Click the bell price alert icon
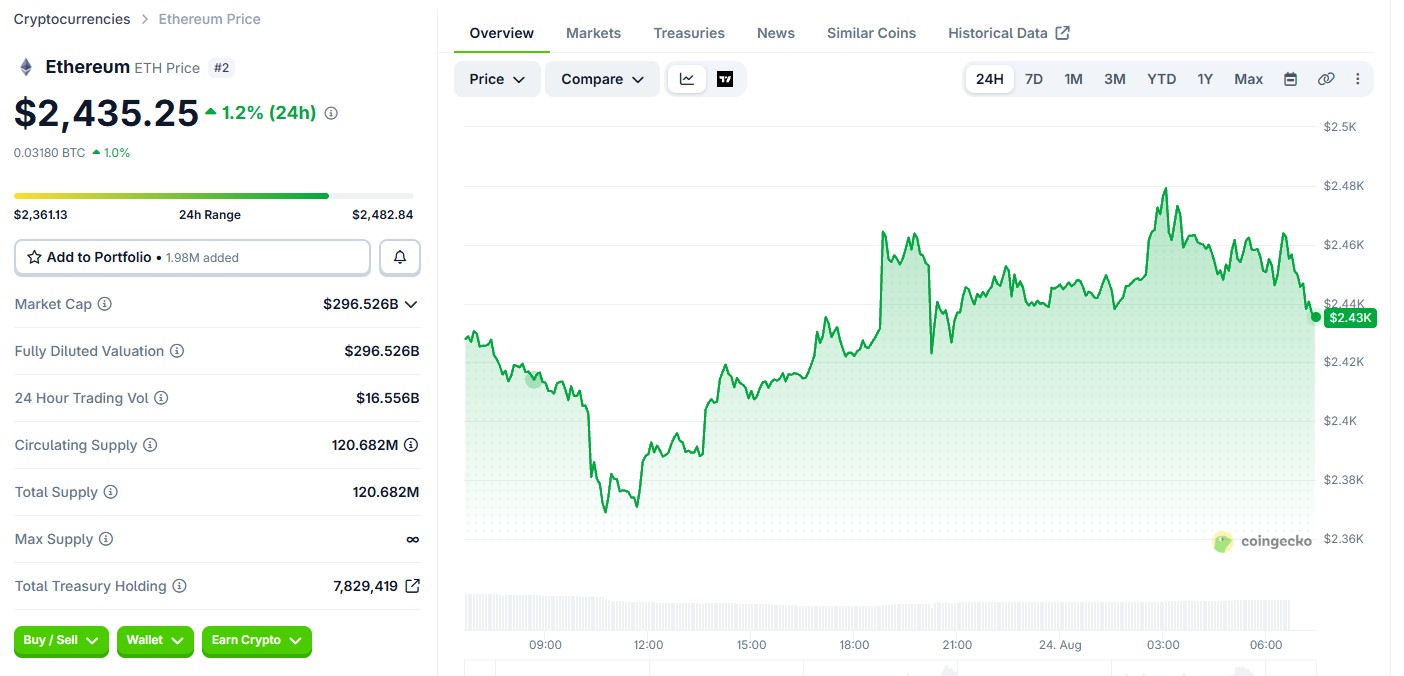 click(x=400, y=257)
